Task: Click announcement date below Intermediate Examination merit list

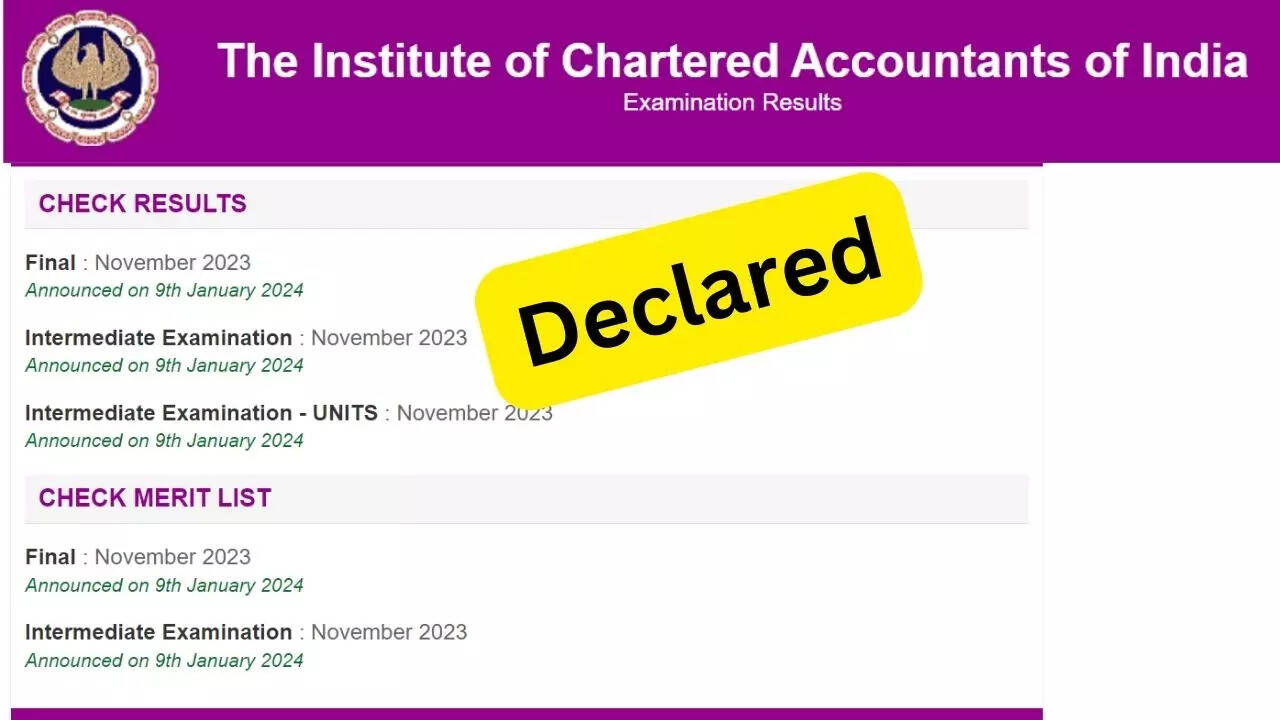Action: (164, 660)
